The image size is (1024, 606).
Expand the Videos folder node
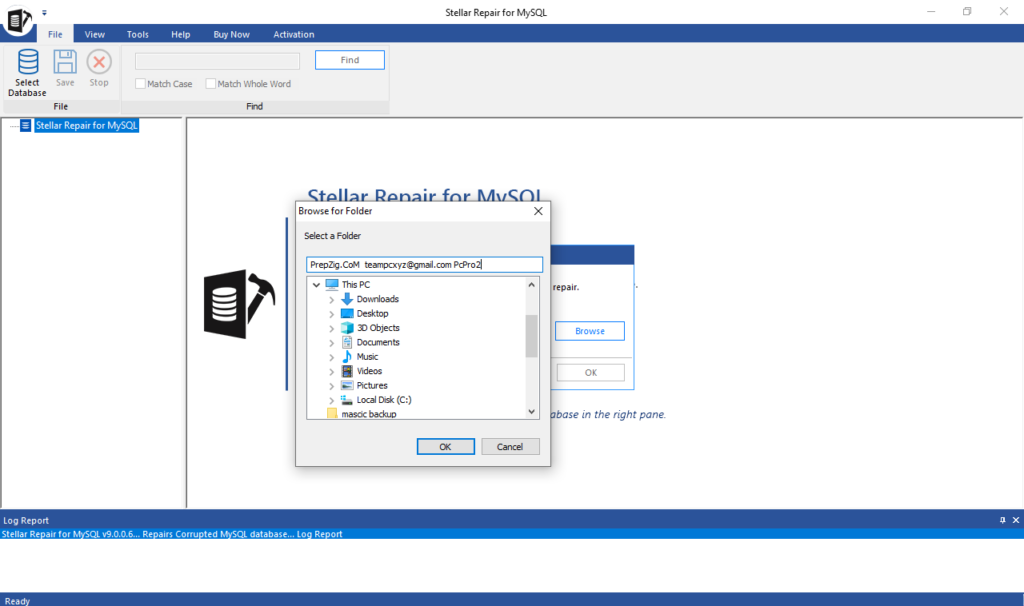[332, 372]
